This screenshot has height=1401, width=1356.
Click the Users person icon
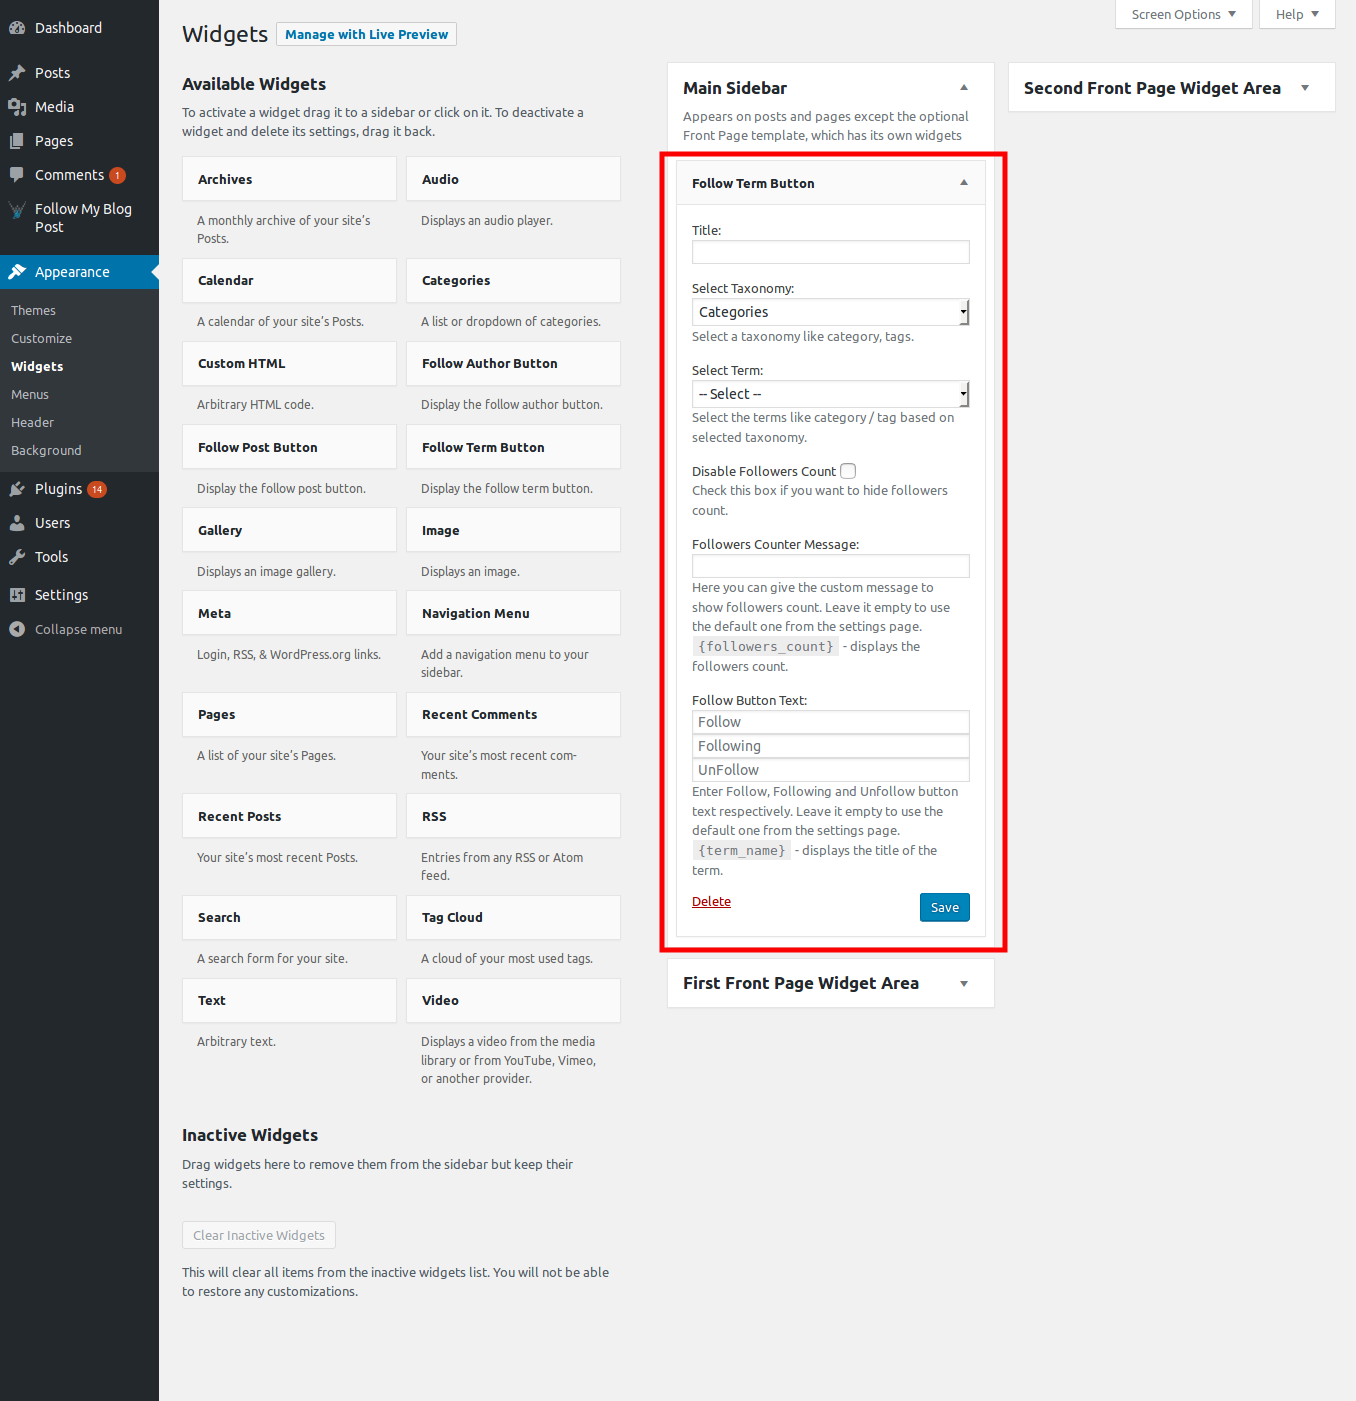17,523
